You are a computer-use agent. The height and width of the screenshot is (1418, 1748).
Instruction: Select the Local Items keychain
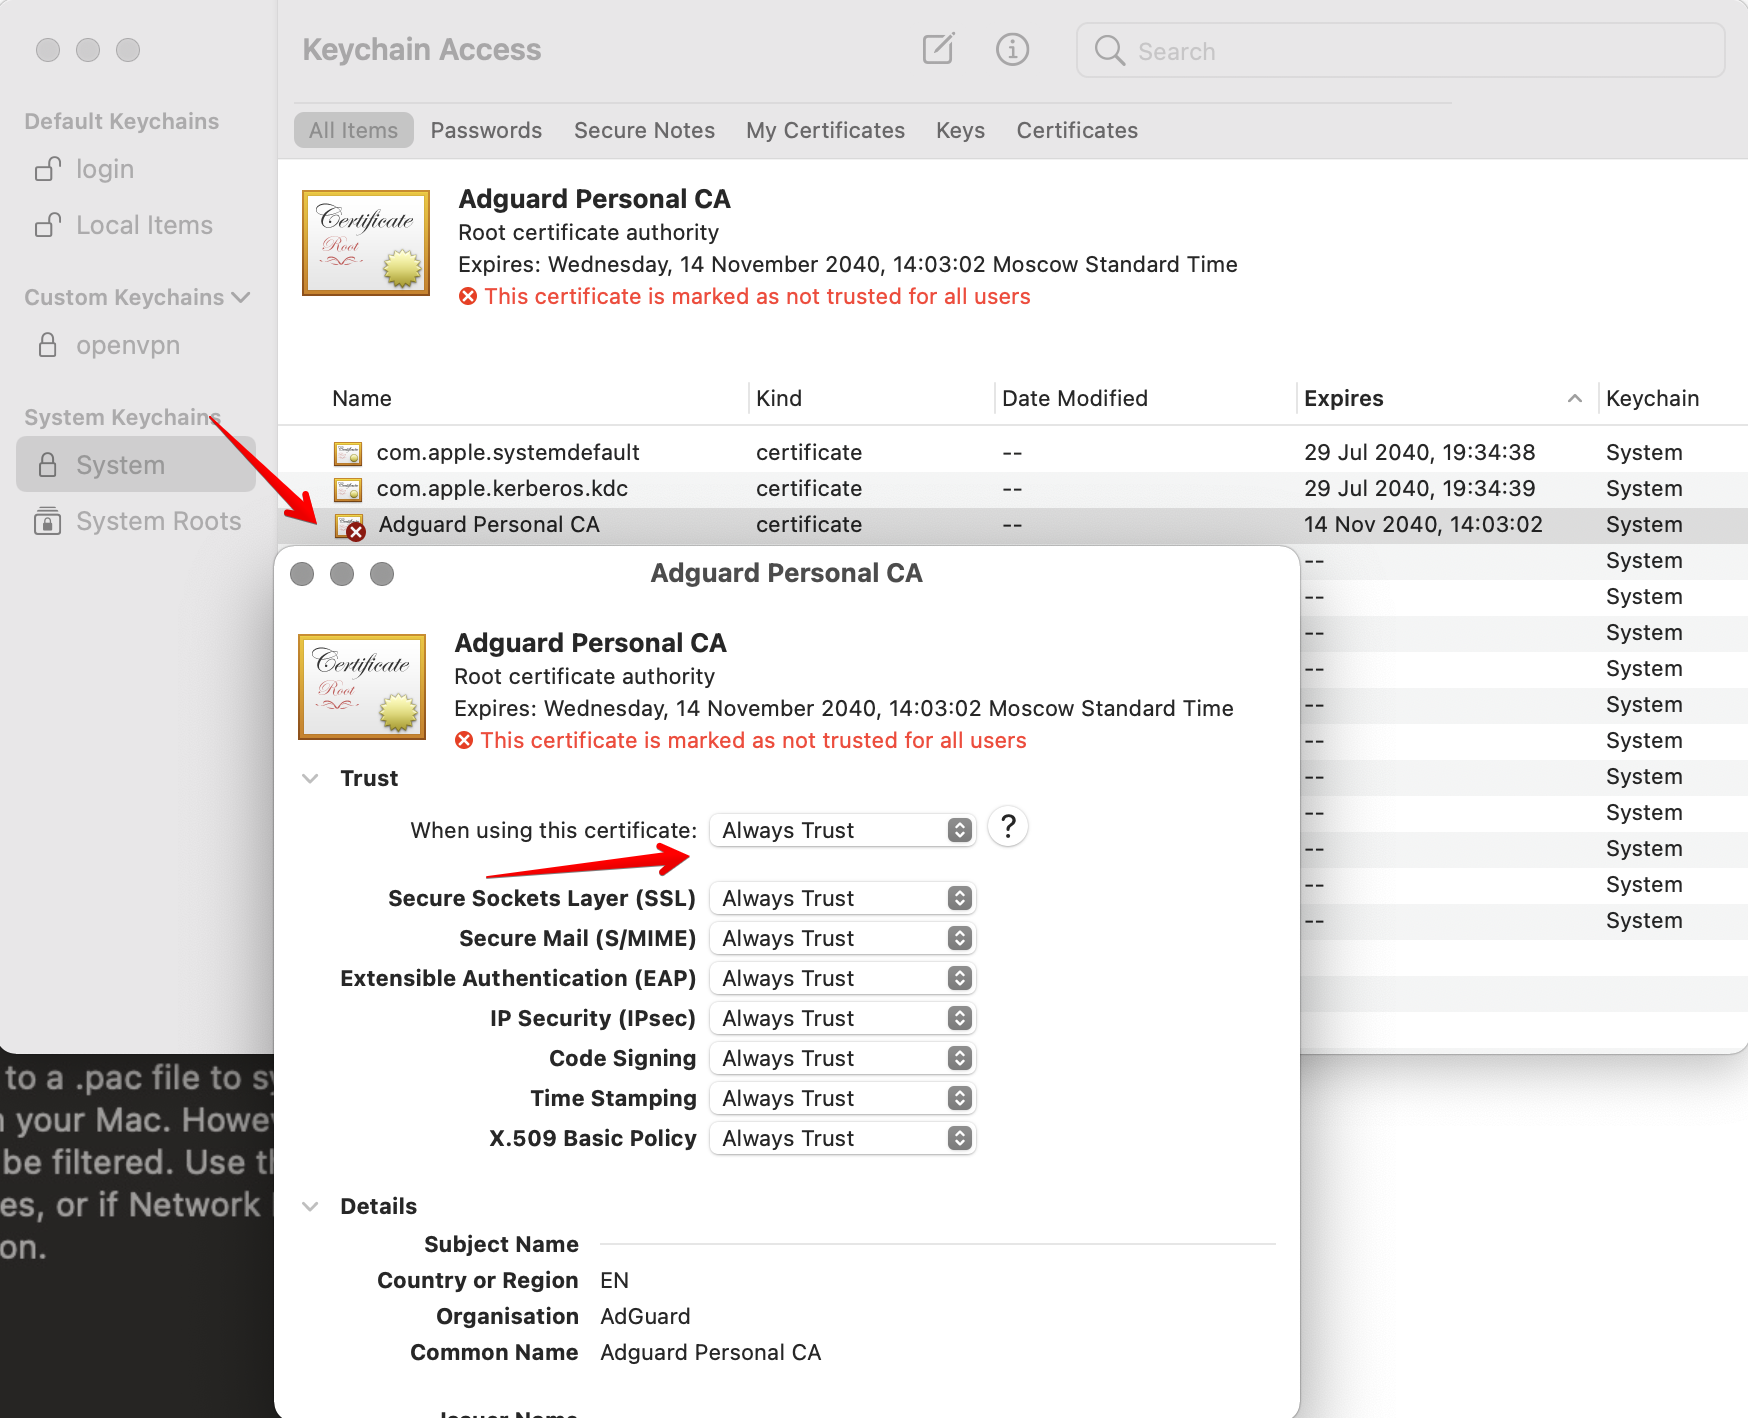[x=144, y=225]
